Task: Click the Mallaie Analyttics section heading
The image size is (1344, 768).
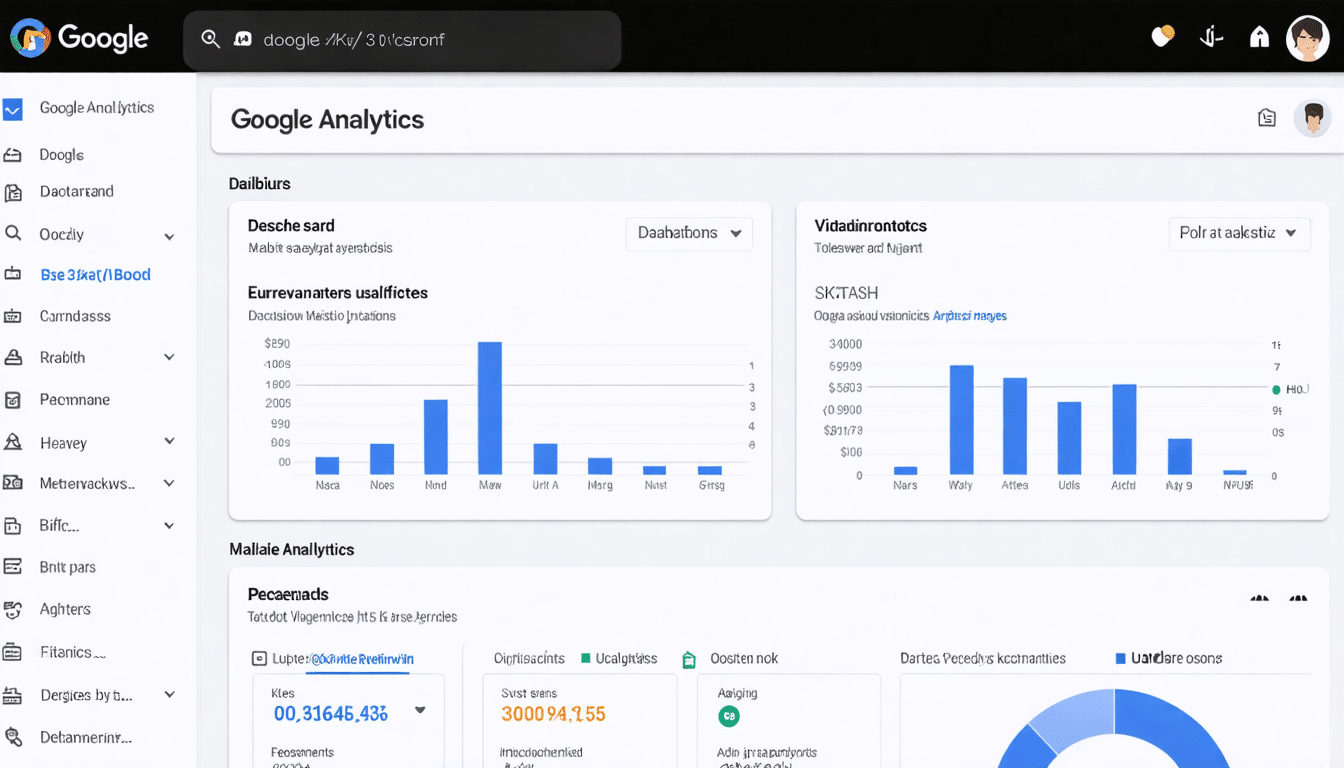Action: coord(291,550)
